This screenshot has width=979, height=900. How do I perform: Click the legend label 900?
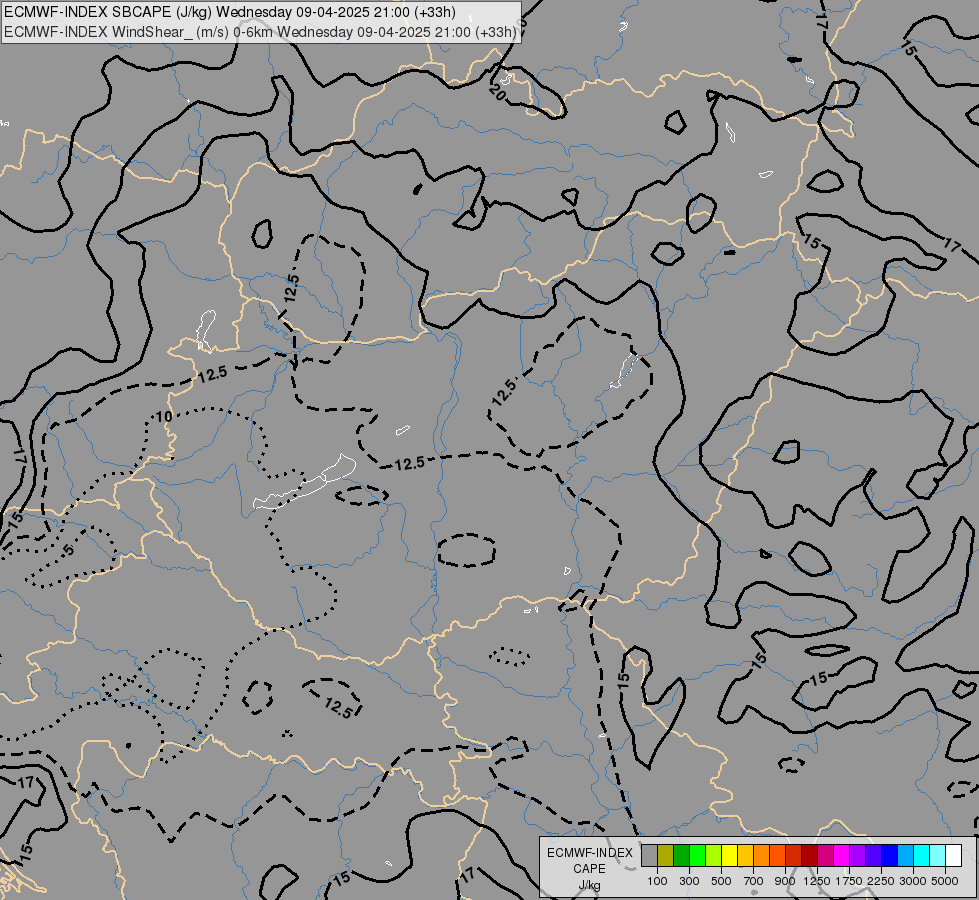pos(785,881)
